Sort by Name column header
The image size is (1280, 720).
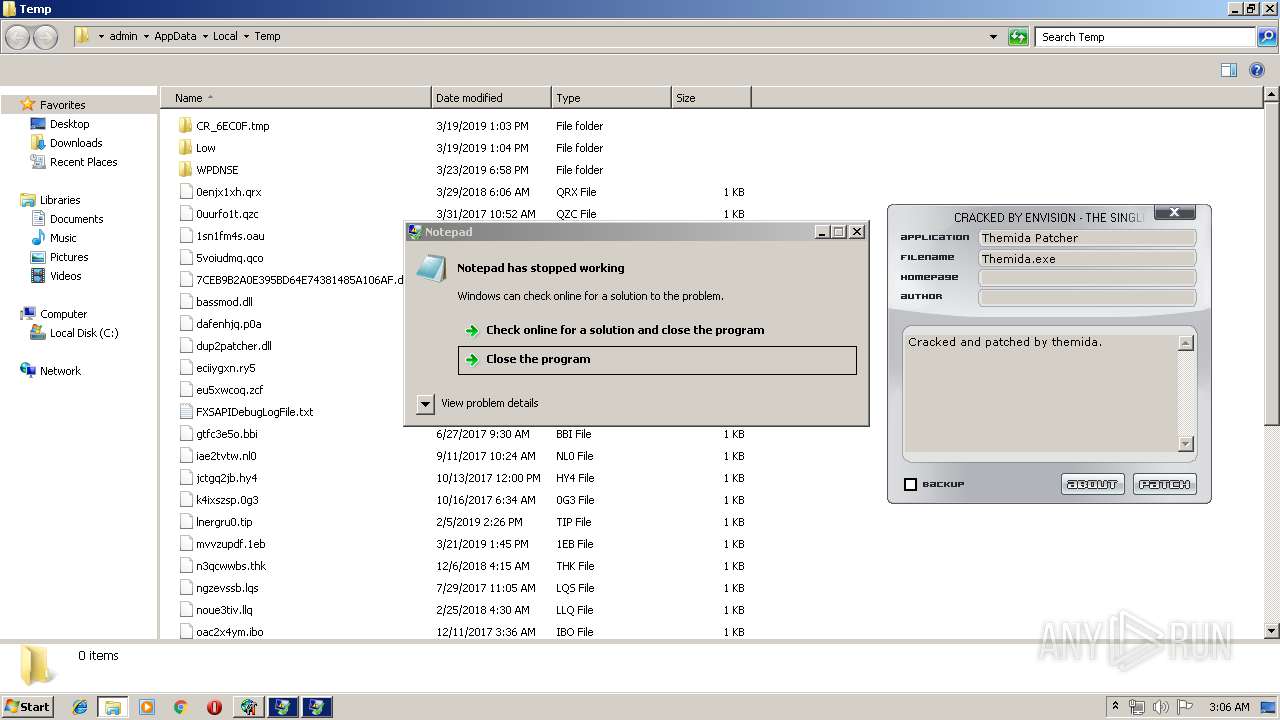click(x=296, y=98)
